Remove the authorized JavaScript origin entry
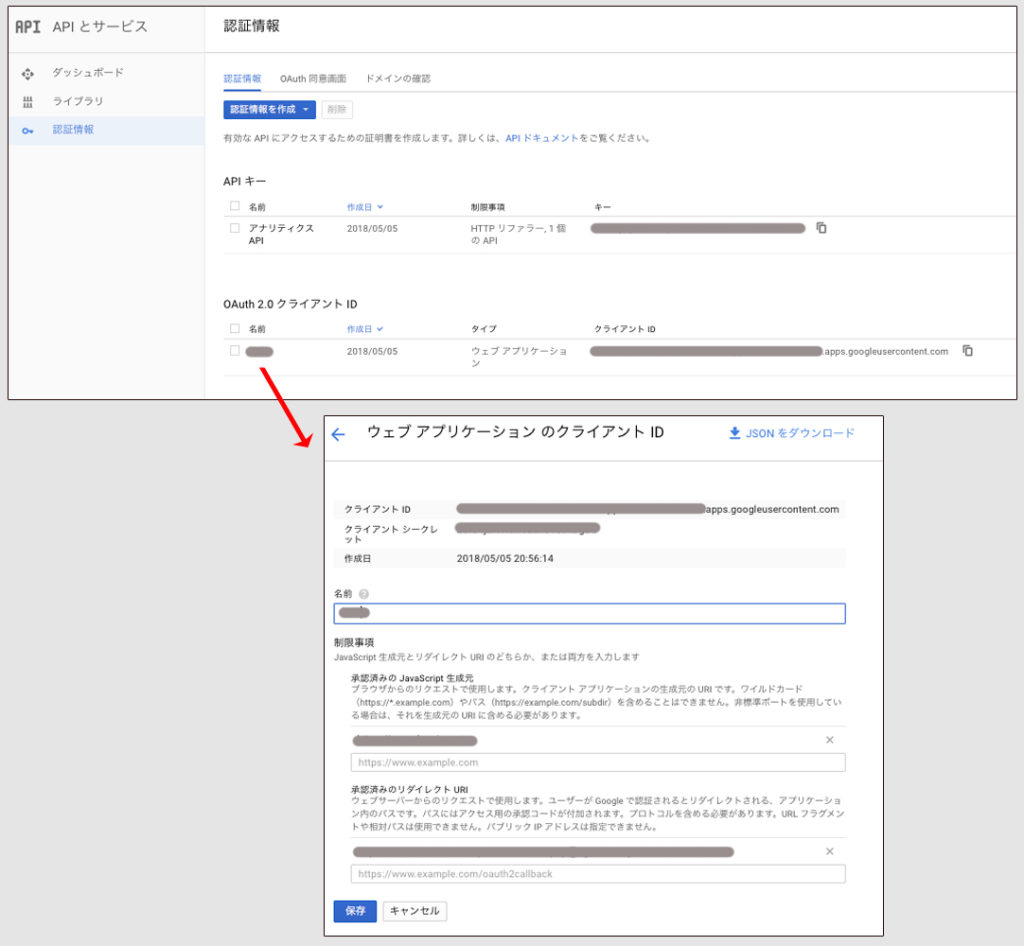This screenshot has width=1024, height=946. click(x=829, y=740)
